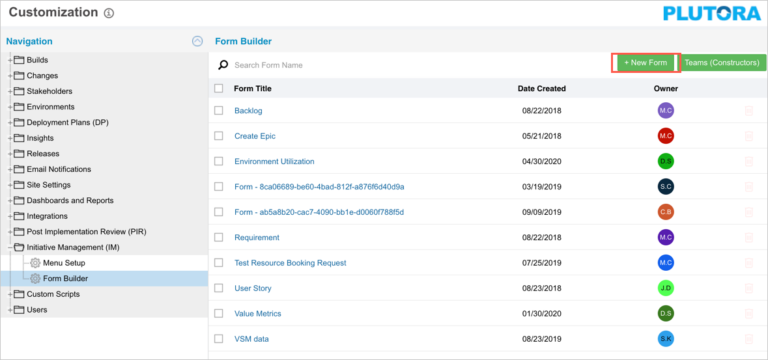Click the Builds folder icon
Screen dimensions: 768x360
(19, 60)
